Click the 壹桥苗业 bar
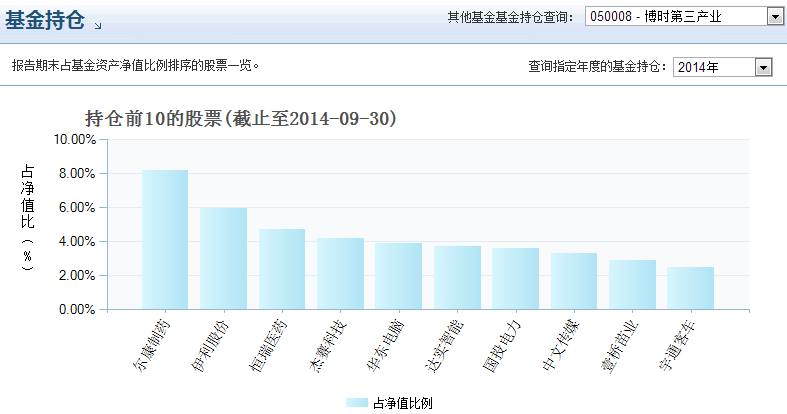This screenshot has height=414, width=787. click(632, 285)
